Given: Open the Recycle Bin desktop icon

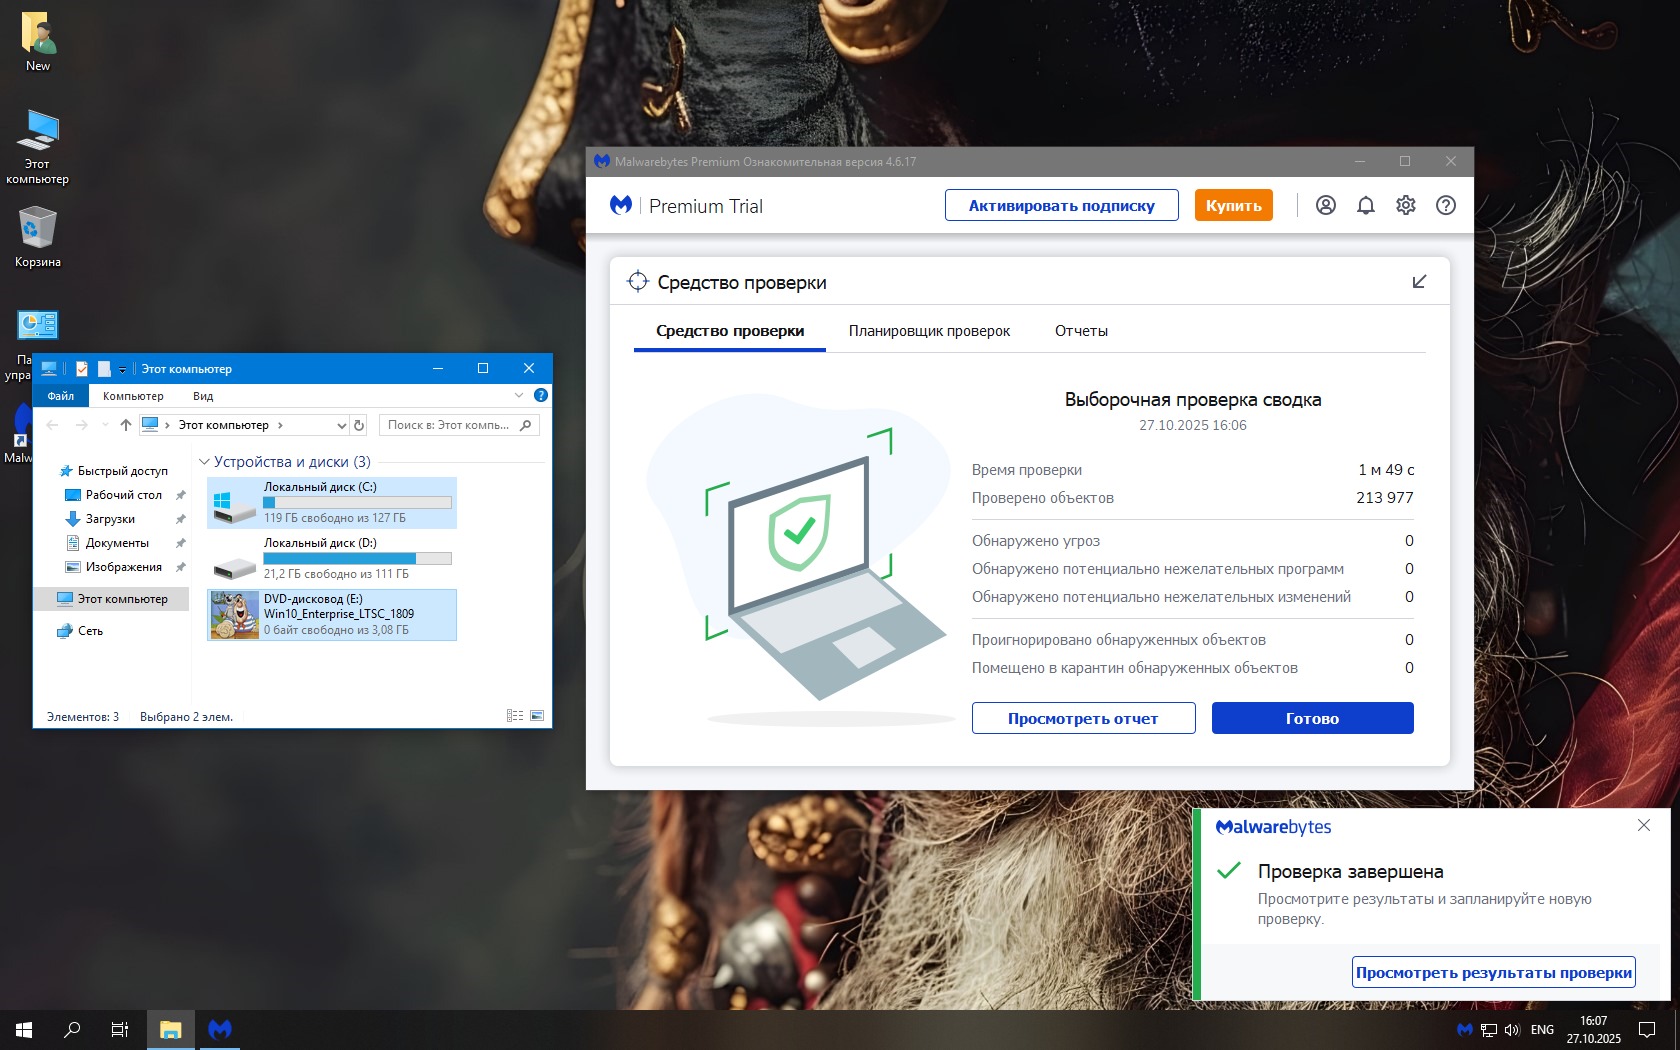Looking at the screenshot, I should [x=38, y=236].
